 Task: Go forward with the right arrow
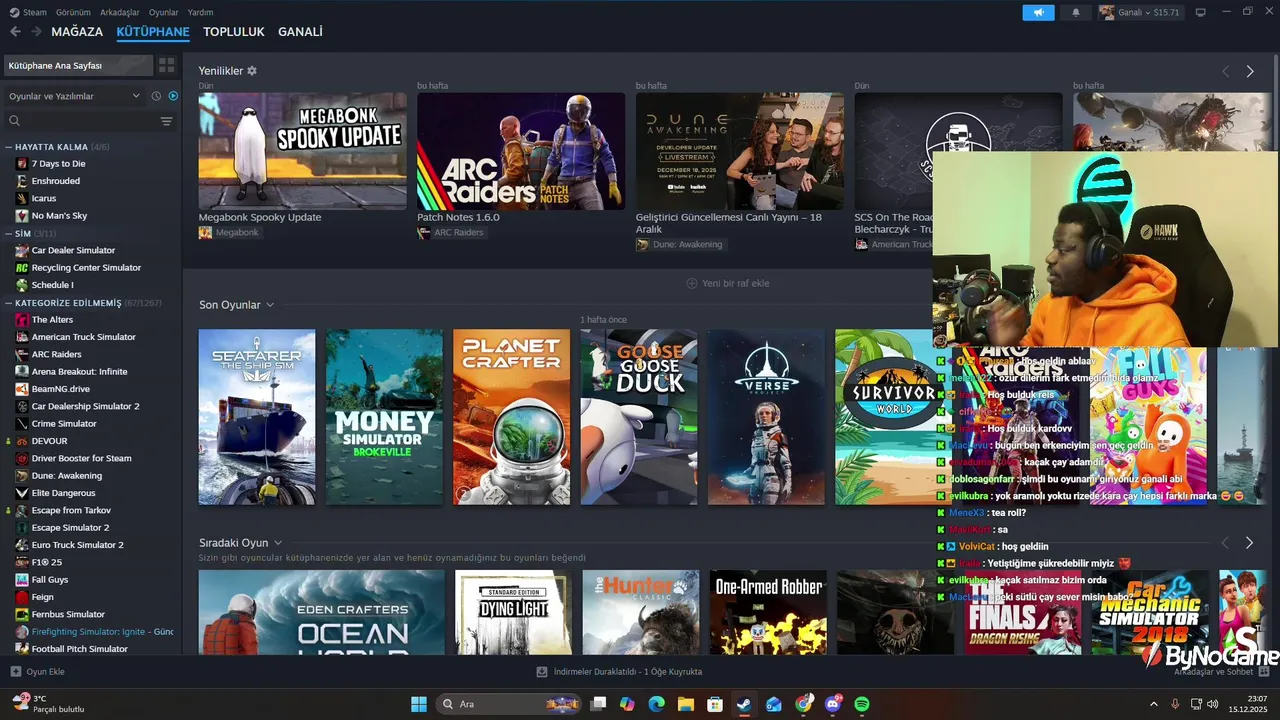click(x=37, y=32)
